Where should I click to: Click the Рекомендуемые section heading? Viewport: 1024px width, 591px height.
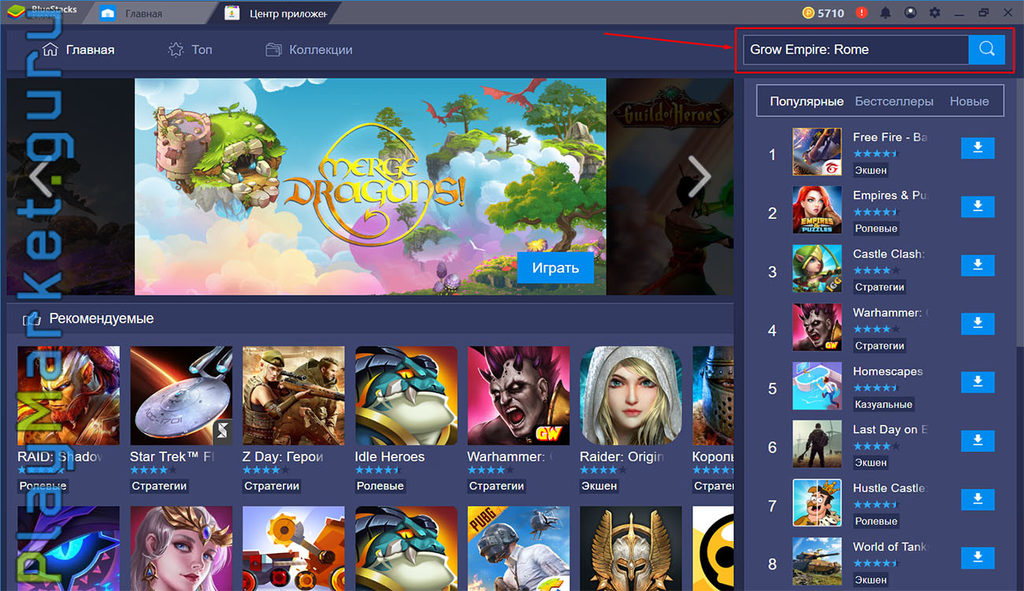coord(101,319)
